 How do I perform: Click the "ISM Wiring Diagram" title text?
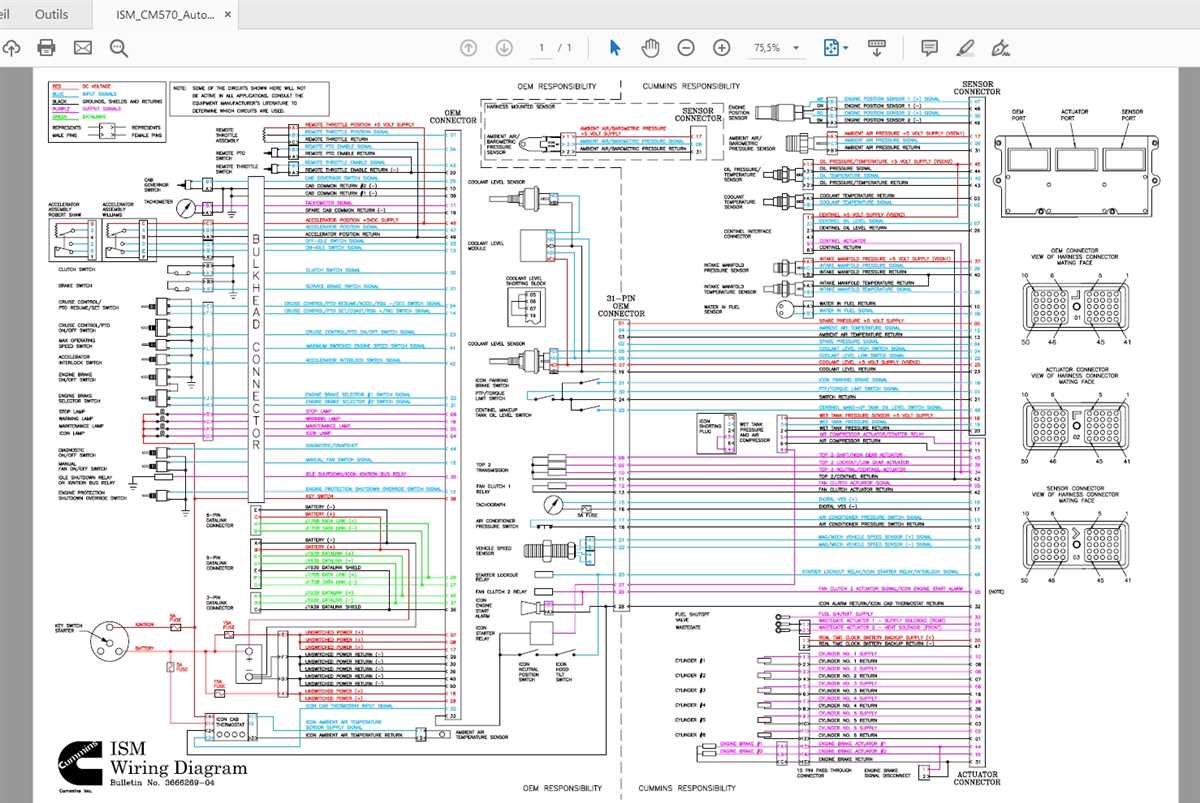(x=178, y=759)
